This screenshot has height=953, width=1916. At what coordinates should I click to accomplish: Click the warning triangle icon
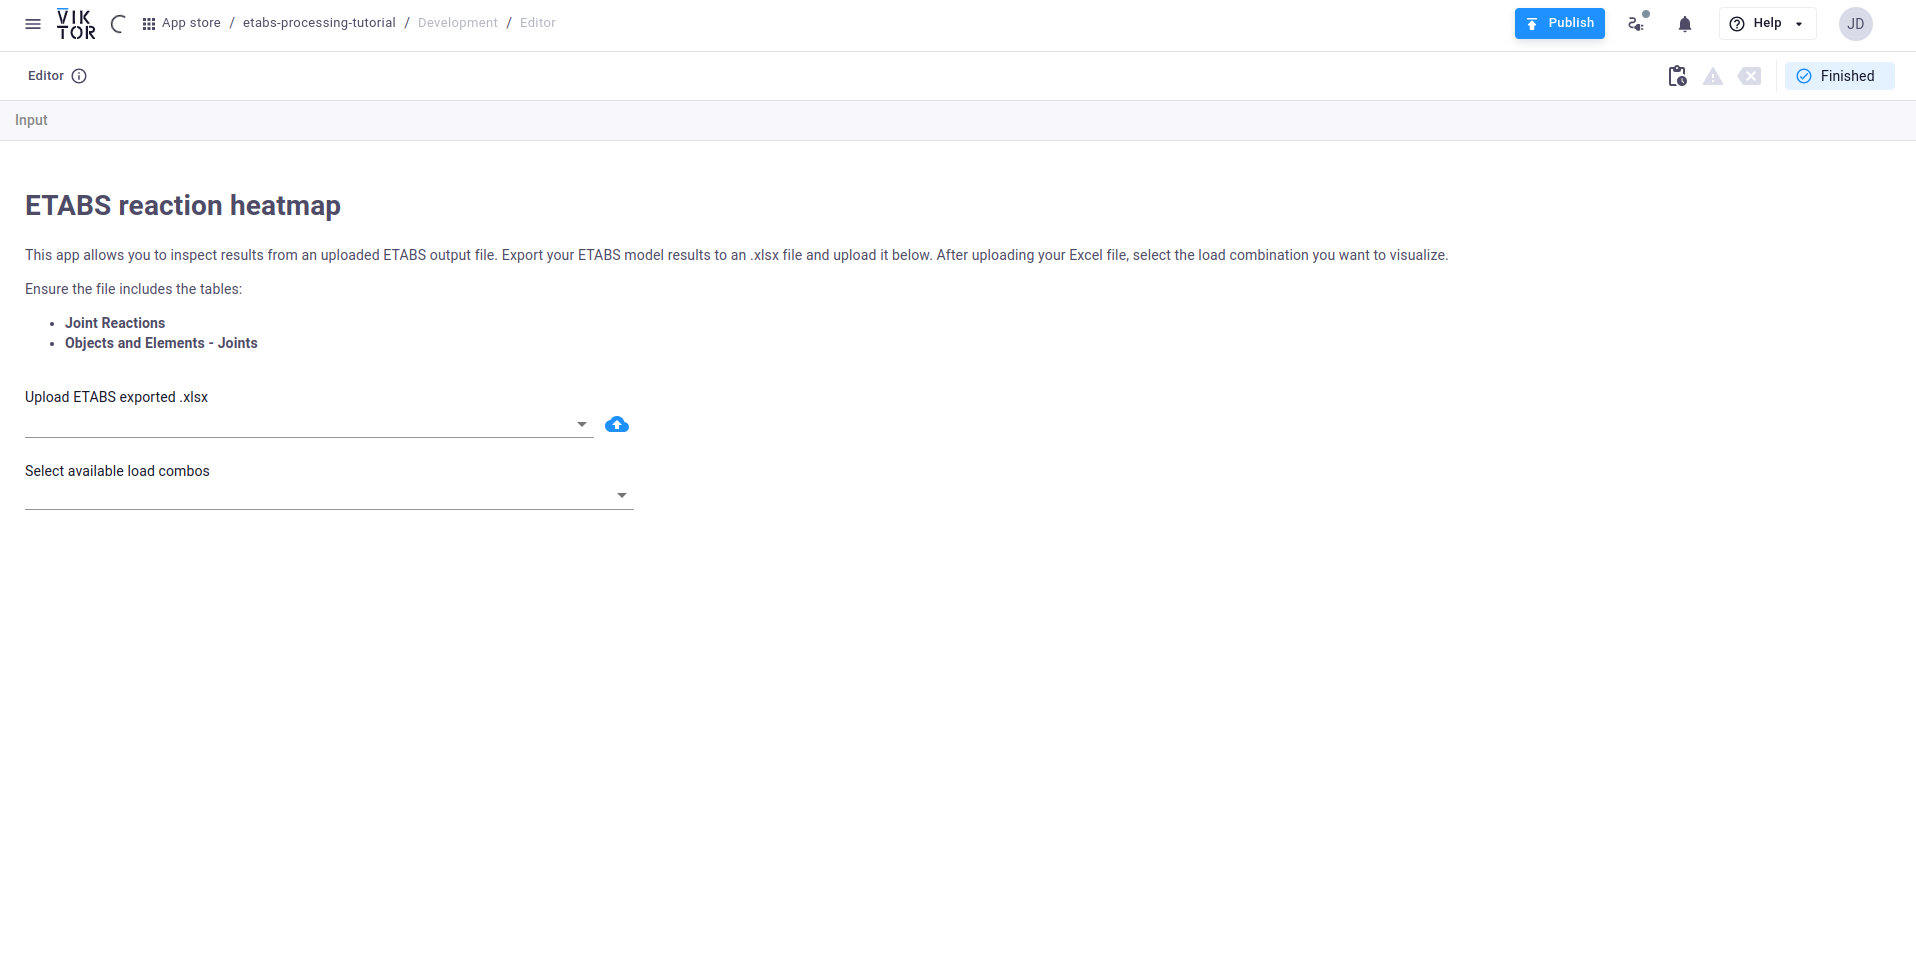(1713, 76)
